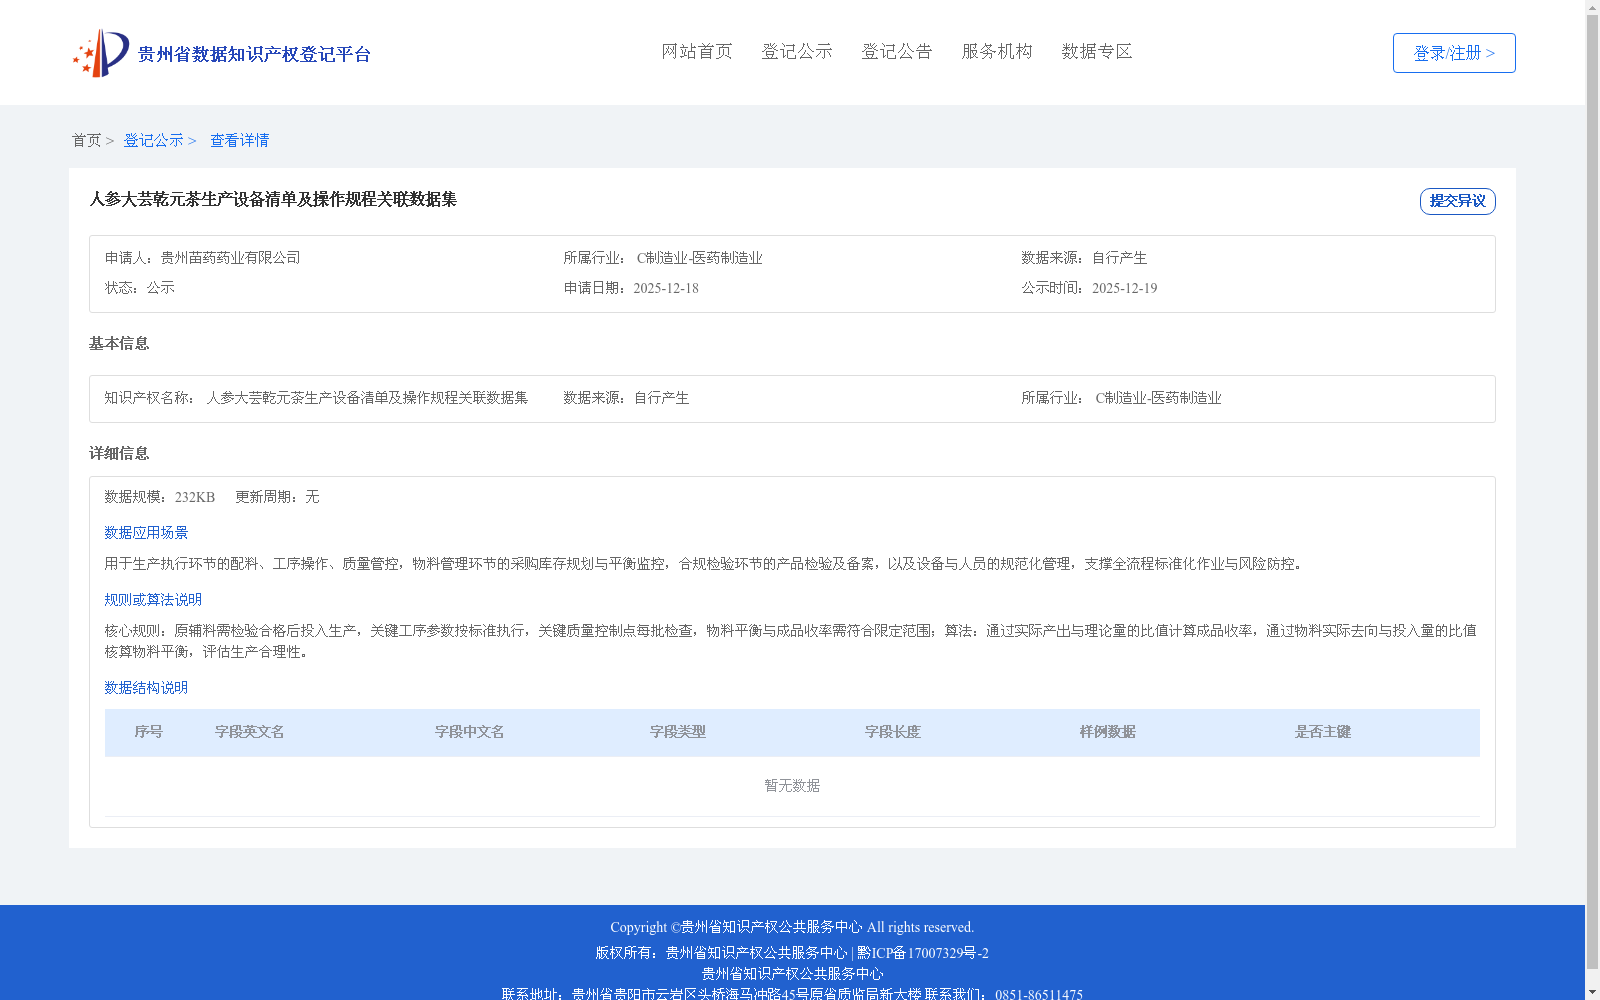The width and height of the screenshot is (1600, 1000).
Task: Click the 规则或算法说明 heading
Action: [x=153, y=600]
